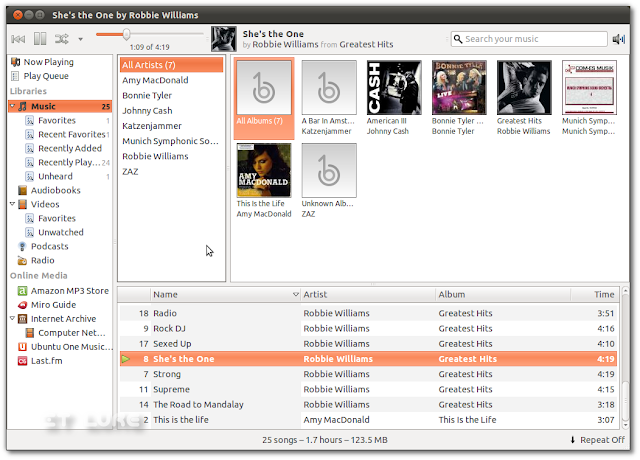
Task: Pause the current song
Action: pyautogui.click(x=40, y=39)
